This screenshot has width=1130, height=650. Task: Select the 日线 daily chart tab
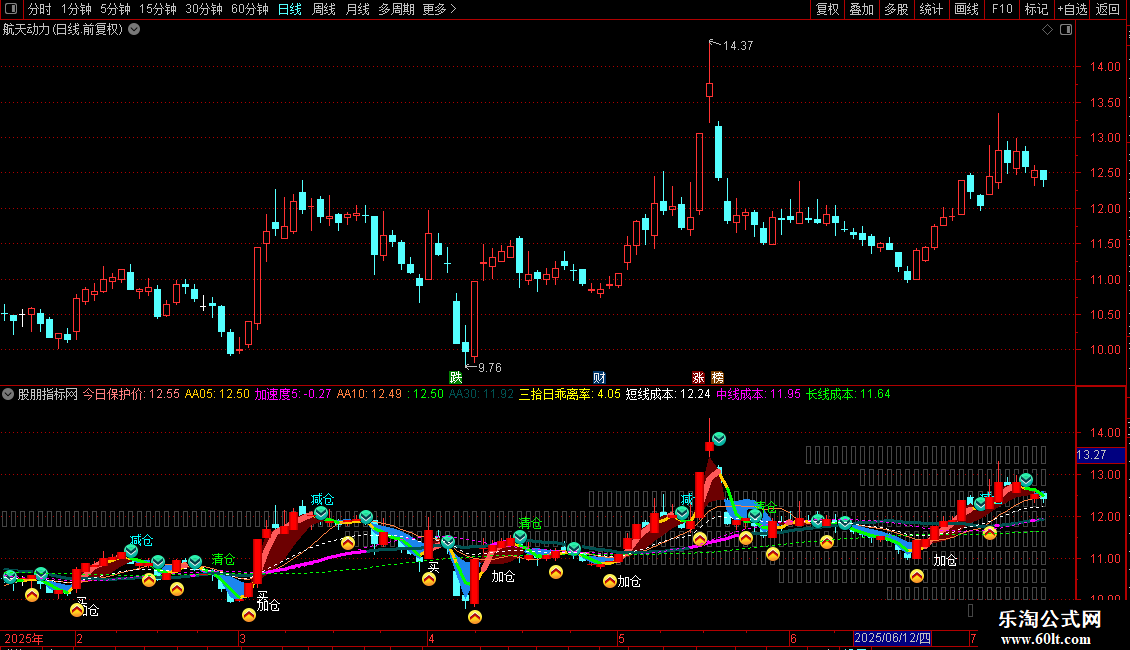(290, 9)
